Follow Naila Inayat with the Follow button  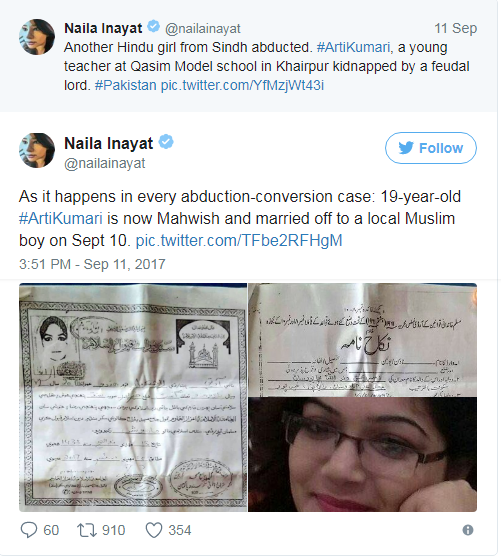pos(431,148)
